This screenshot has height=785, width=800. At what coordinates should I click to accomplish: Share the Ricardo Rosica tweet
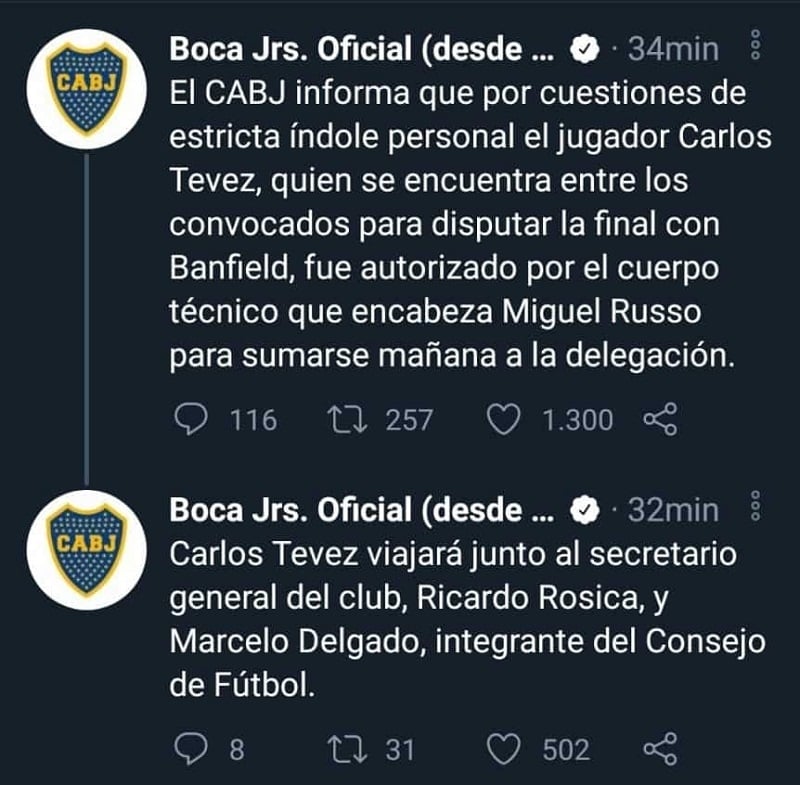(661, 749)
